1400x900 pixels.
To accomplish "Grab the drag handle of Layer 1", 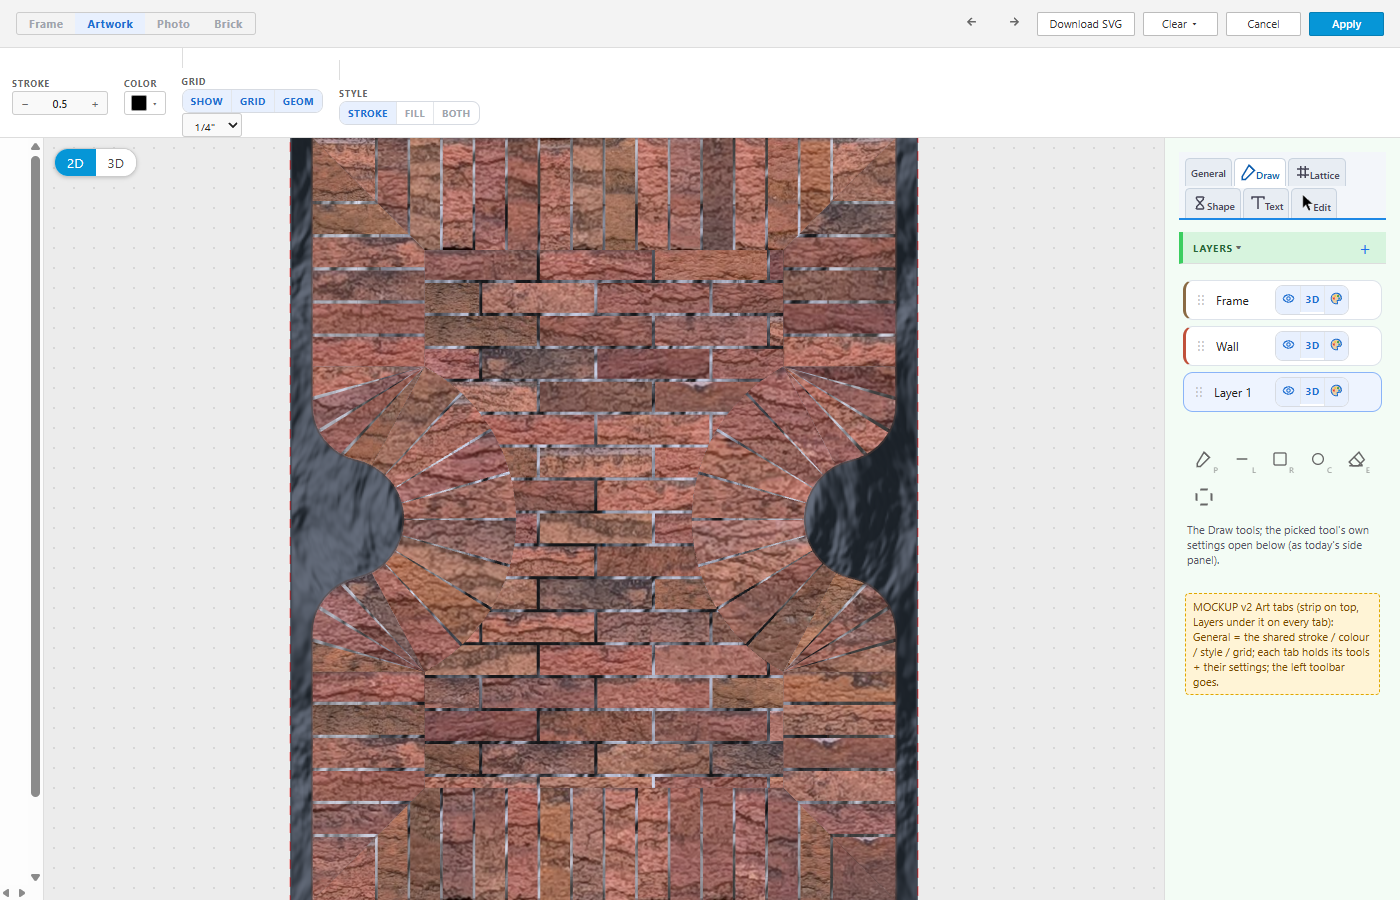I will 1199,392.
